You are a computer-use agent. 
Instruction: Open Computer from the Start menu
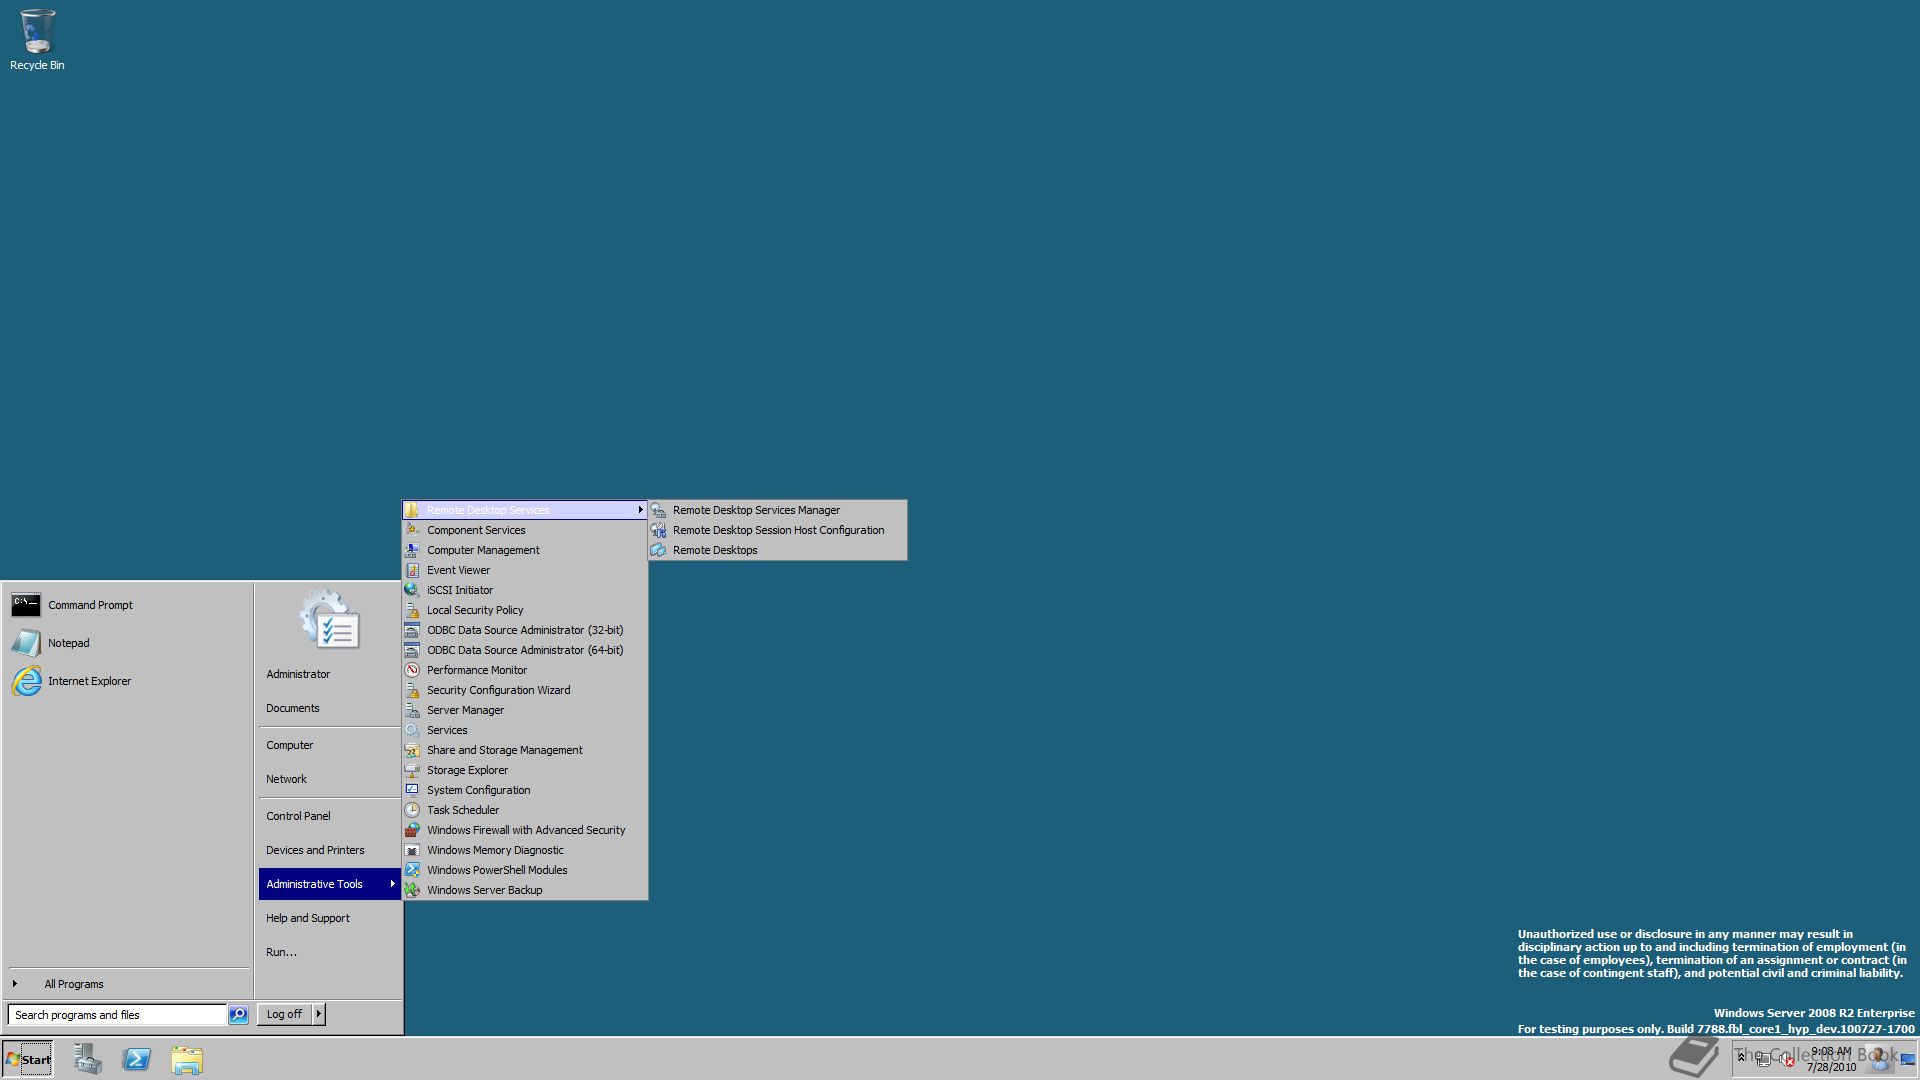click(290, 745)
